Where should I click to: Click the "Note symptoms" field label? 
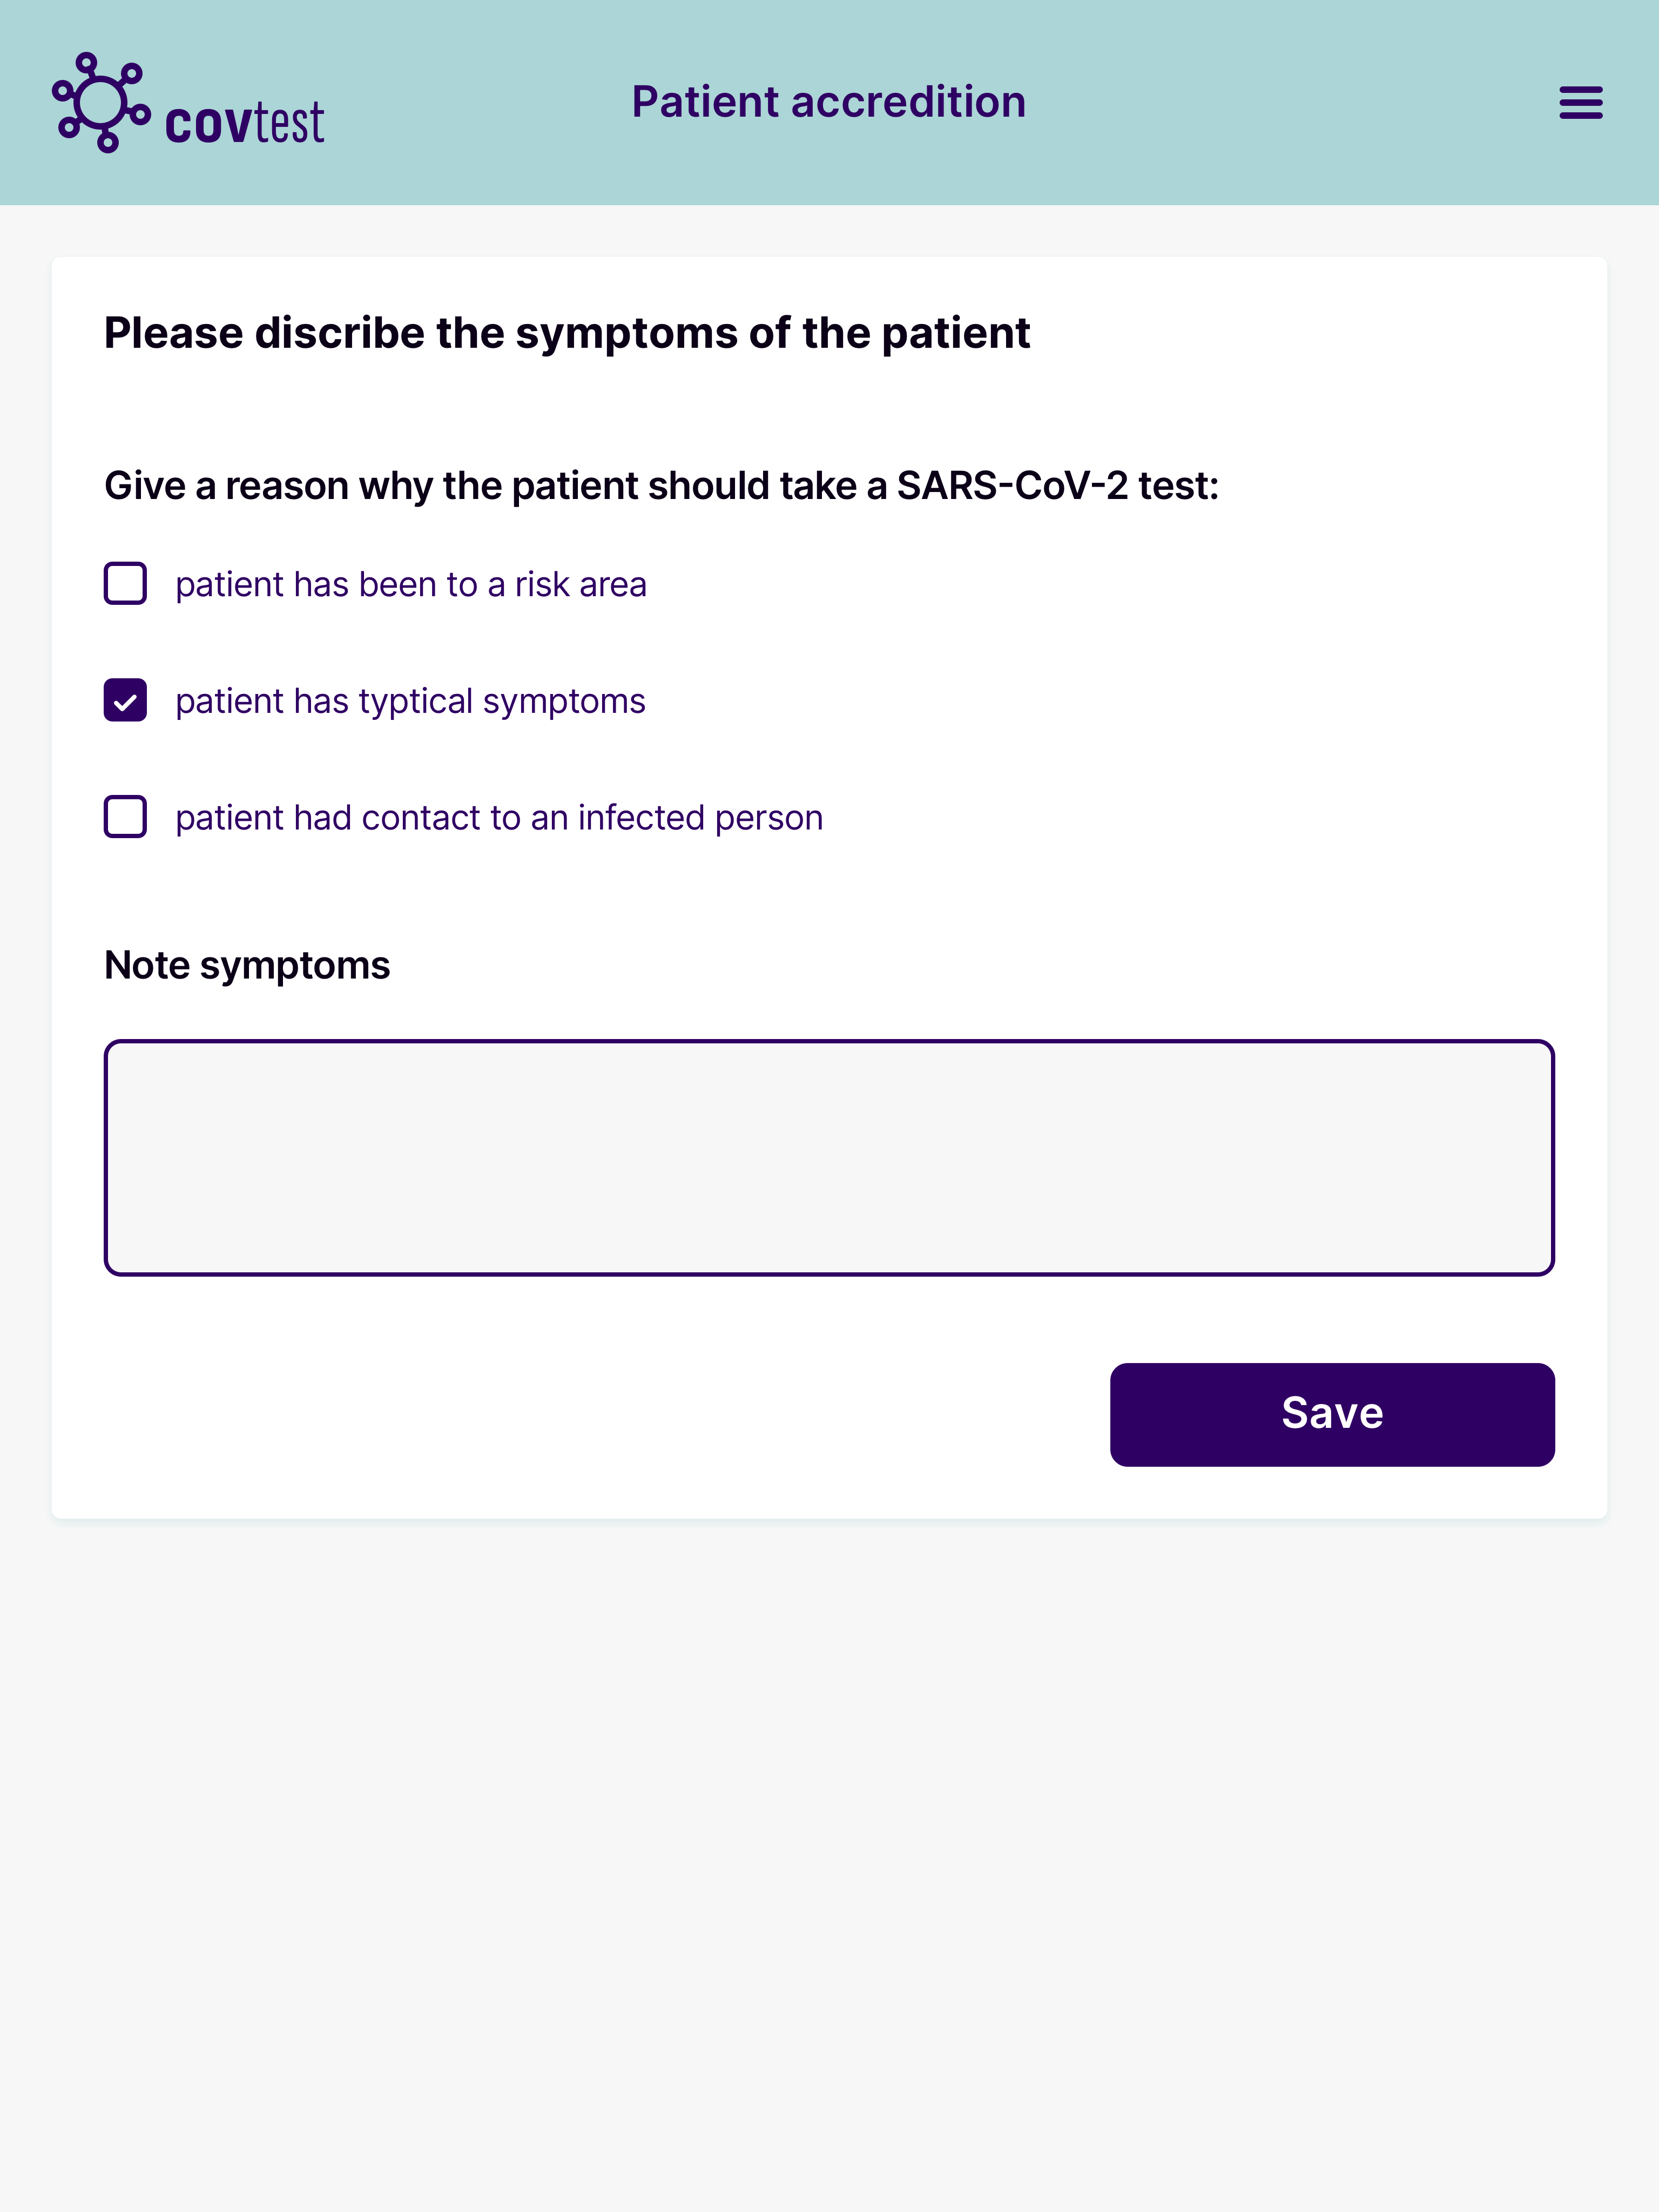click(247, 966)
